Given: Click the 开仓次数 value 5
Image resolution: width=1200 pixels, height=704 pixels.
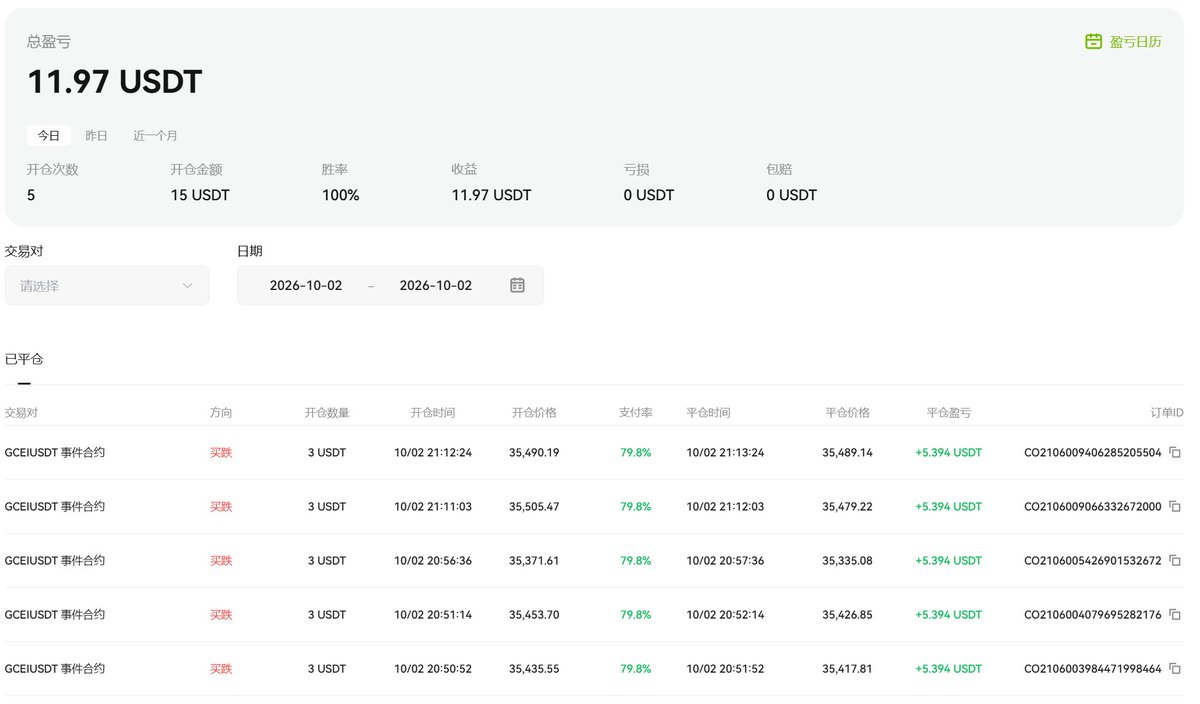Looking at the screenshot, I should coord(31,195).
